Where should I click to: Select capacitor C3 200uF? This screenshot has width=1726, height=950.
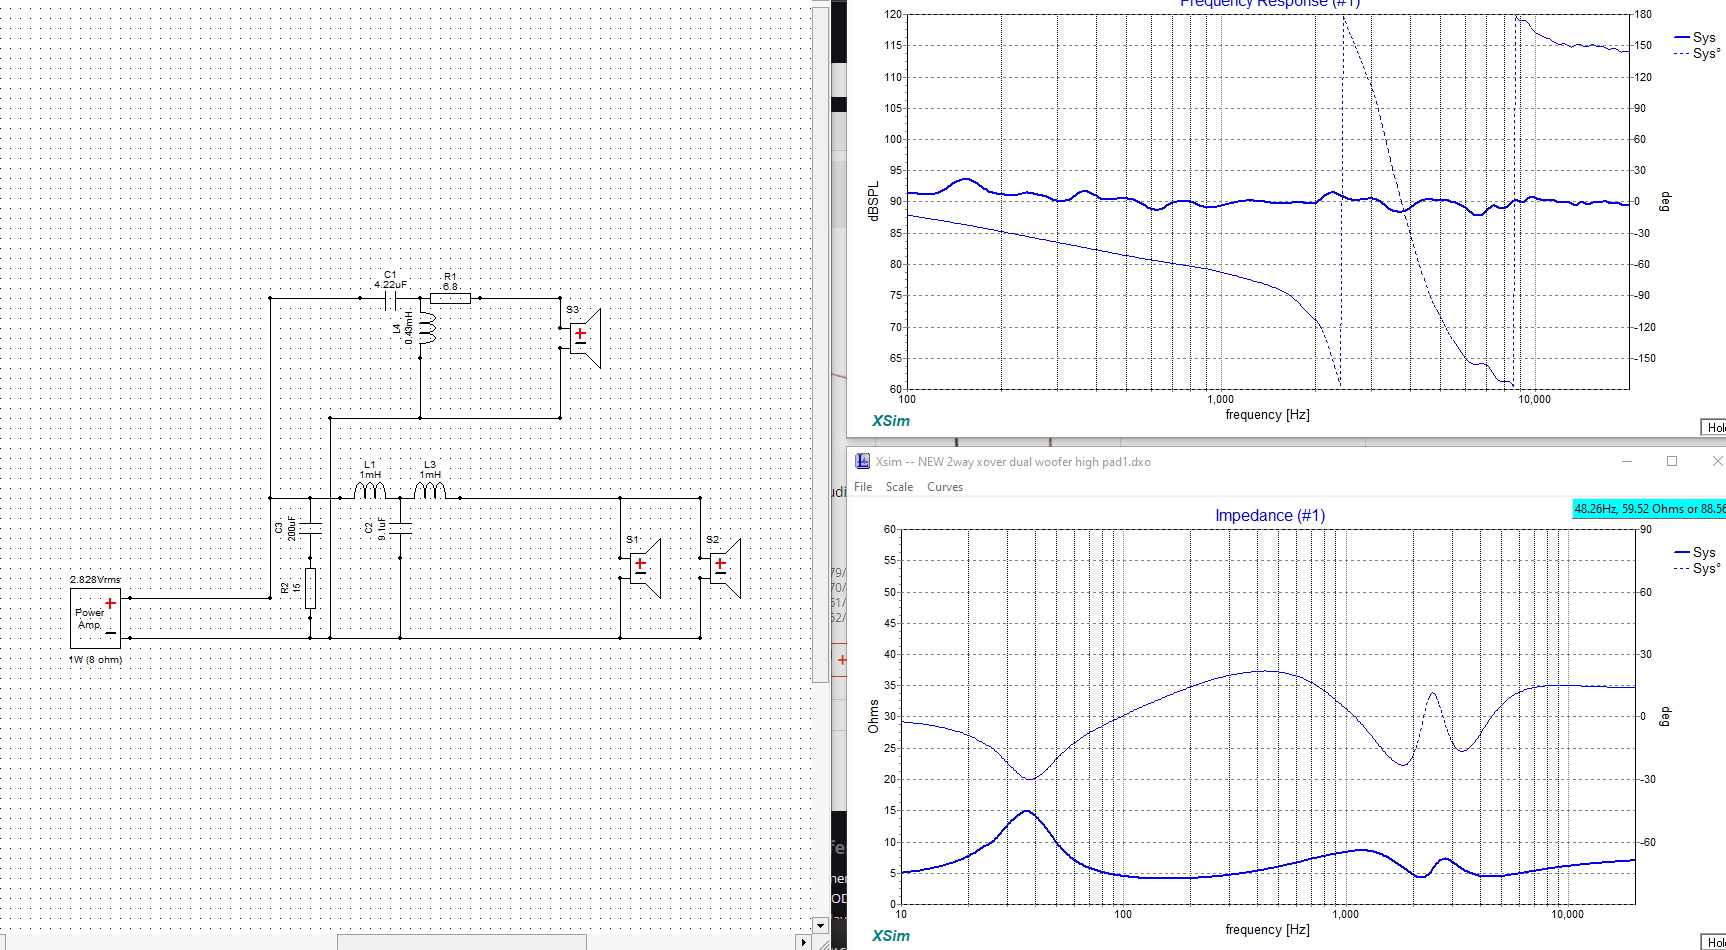click(x=310, y=528)
